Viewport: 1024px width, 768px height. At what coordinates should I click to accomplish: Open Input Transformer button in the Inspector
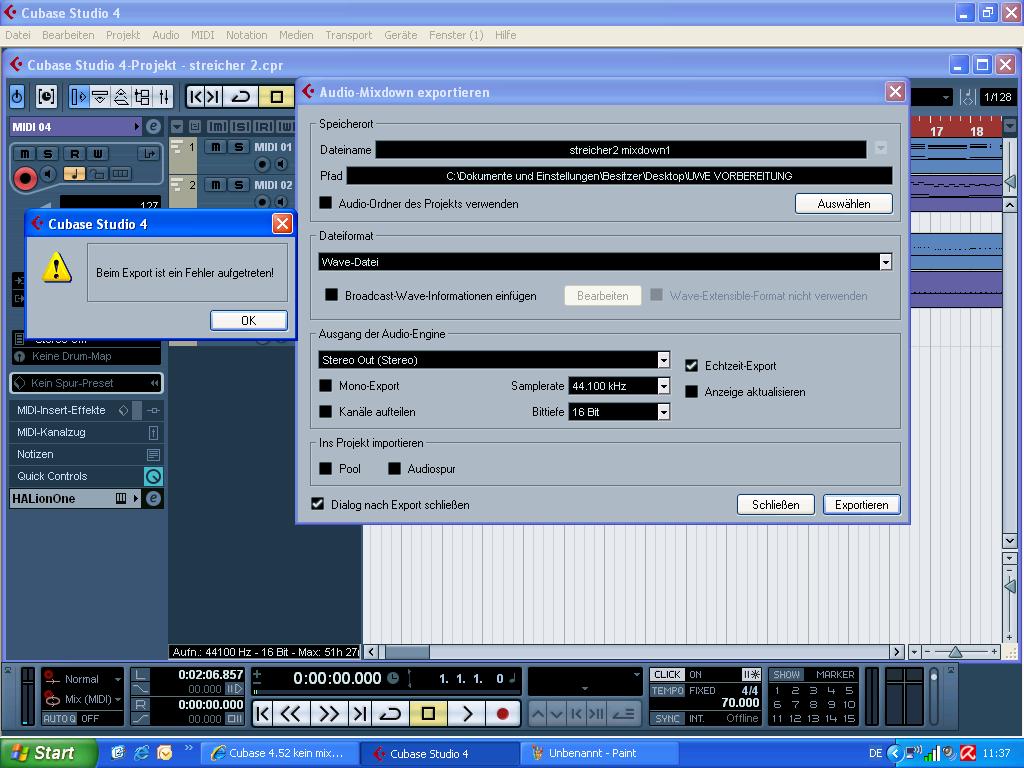[x=149, y=153]
